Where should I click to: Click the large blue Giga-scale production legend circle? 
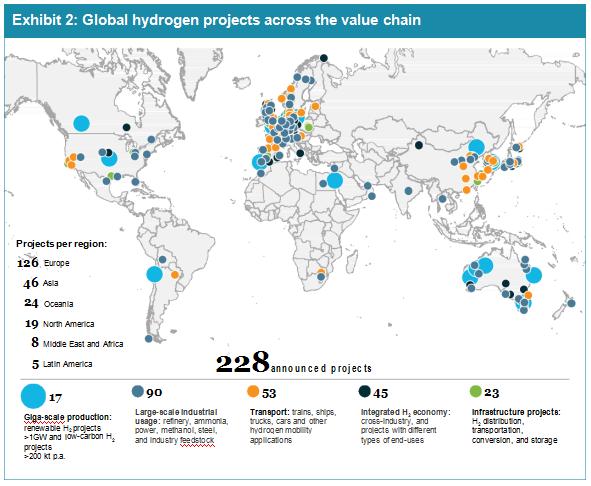click(33, 396)
